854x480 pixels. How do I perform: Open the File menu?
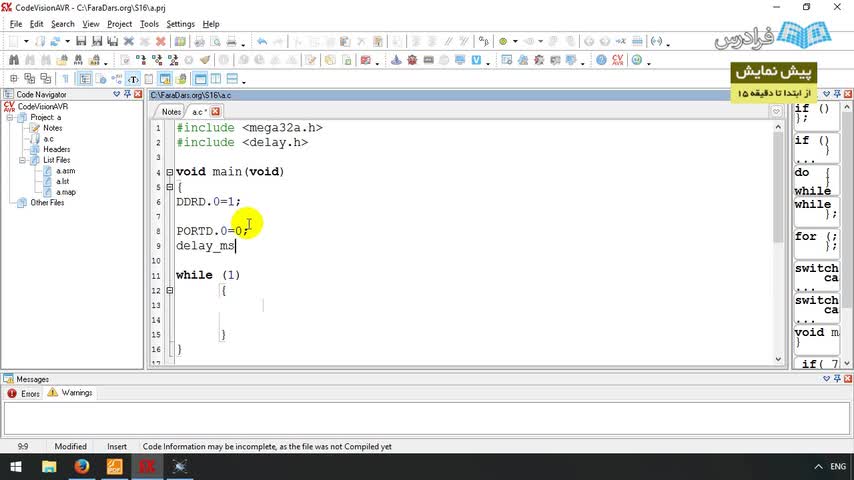click(x=16, y=24)
